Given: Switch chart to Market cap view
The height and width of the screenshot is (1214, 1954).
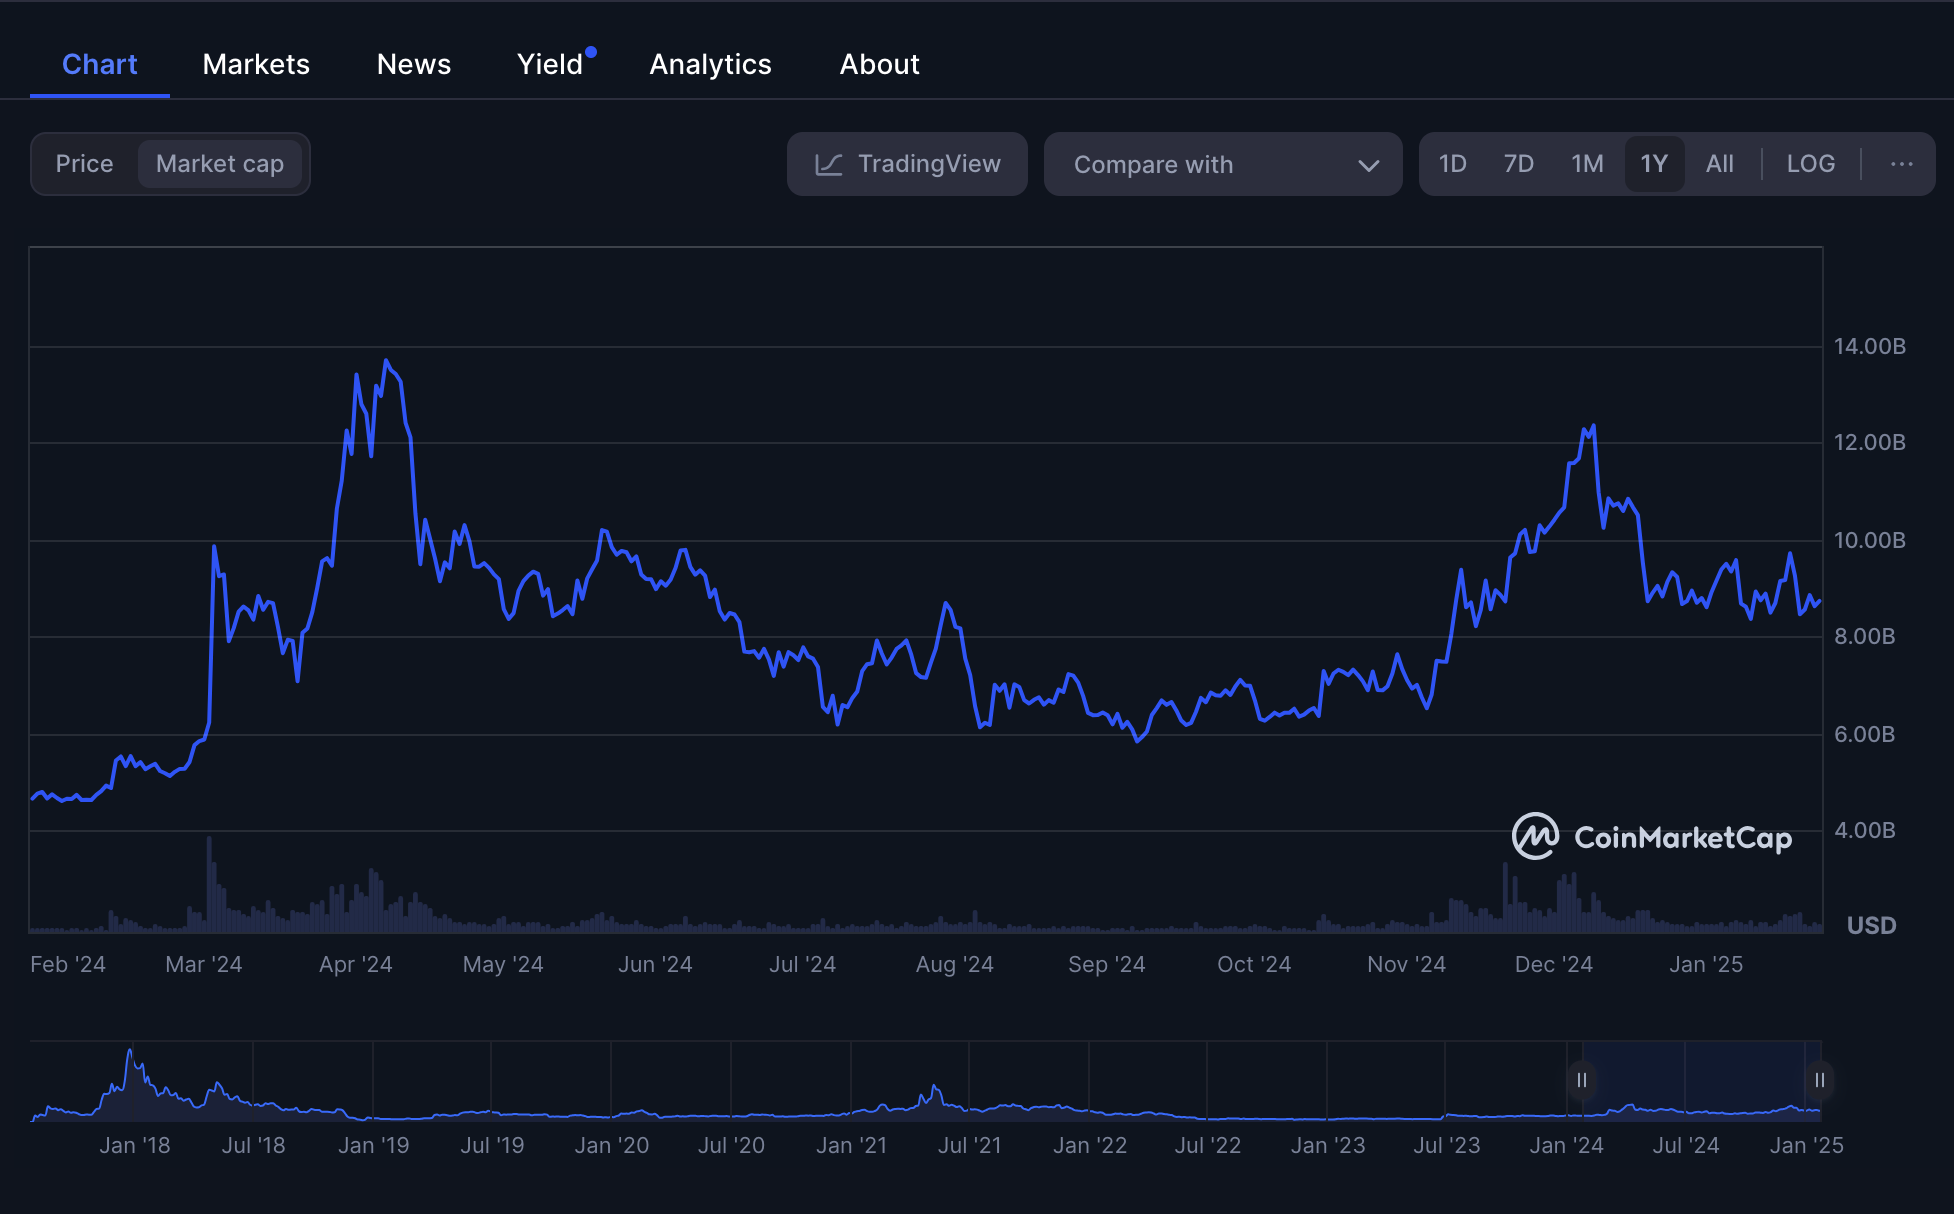Looking at the screenshot, I should [x=220, y=164].
